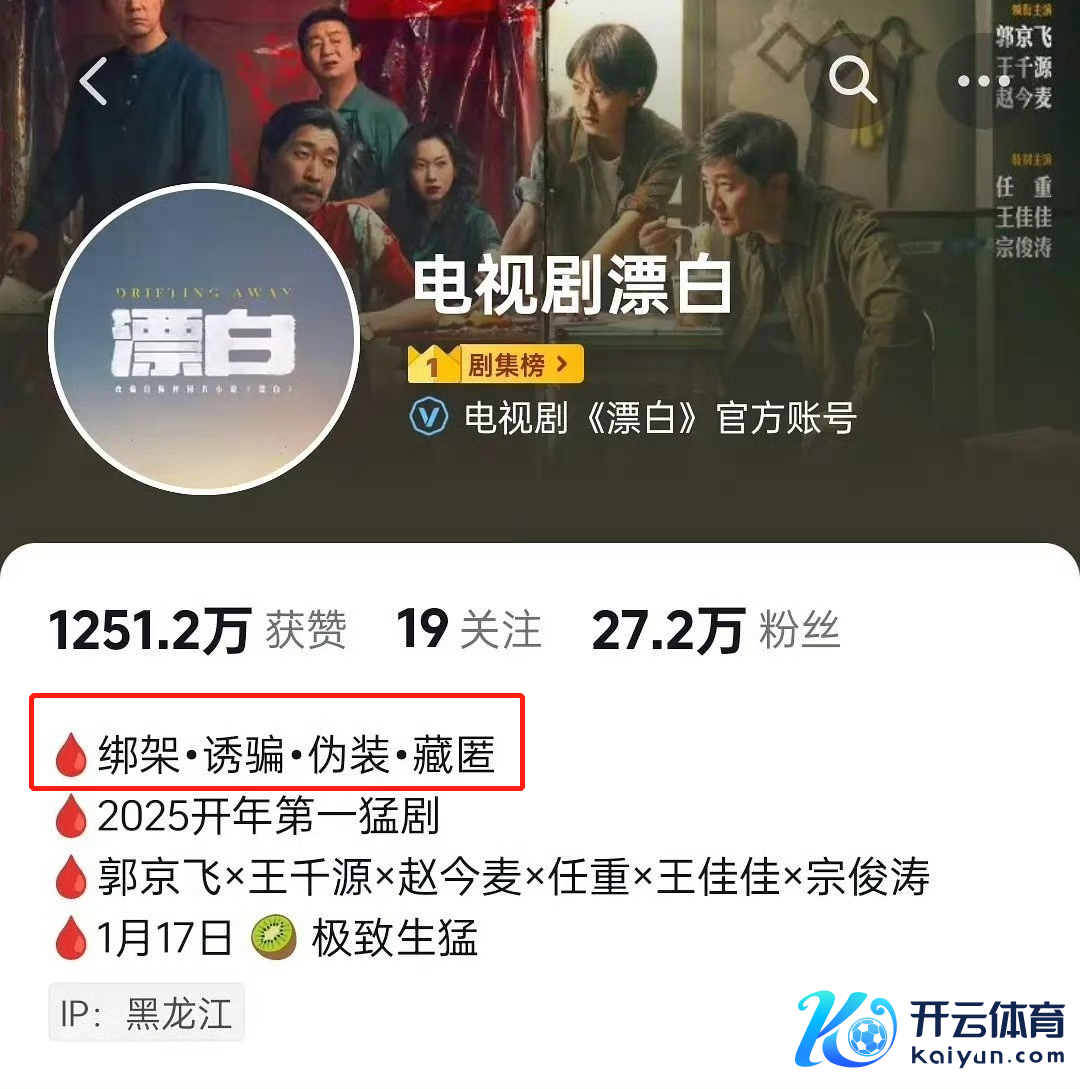The width and height of the screenshot is (1080, 1089).
Task: Open the three-dots more menu
Action: tap(983, 81)
